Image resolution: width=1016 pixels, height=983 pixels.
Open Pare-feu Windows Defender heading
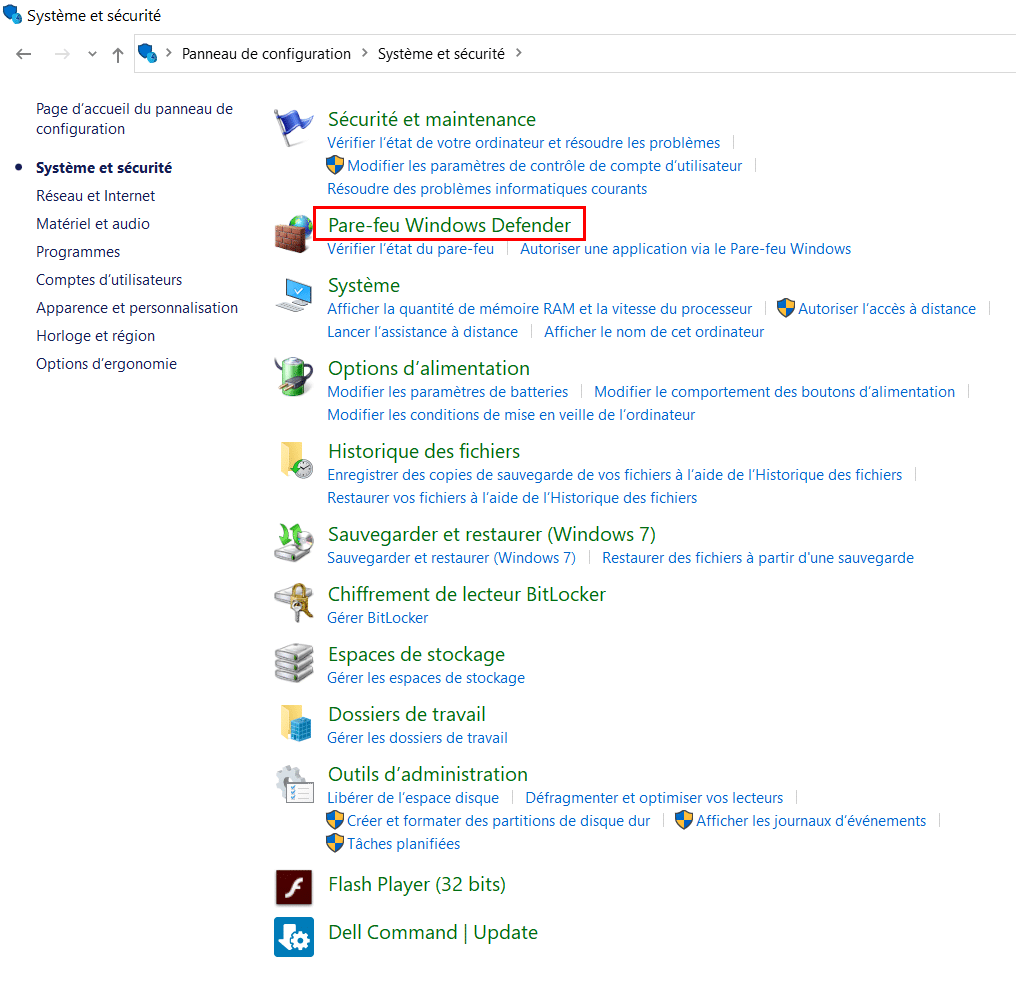click(449, 225)
